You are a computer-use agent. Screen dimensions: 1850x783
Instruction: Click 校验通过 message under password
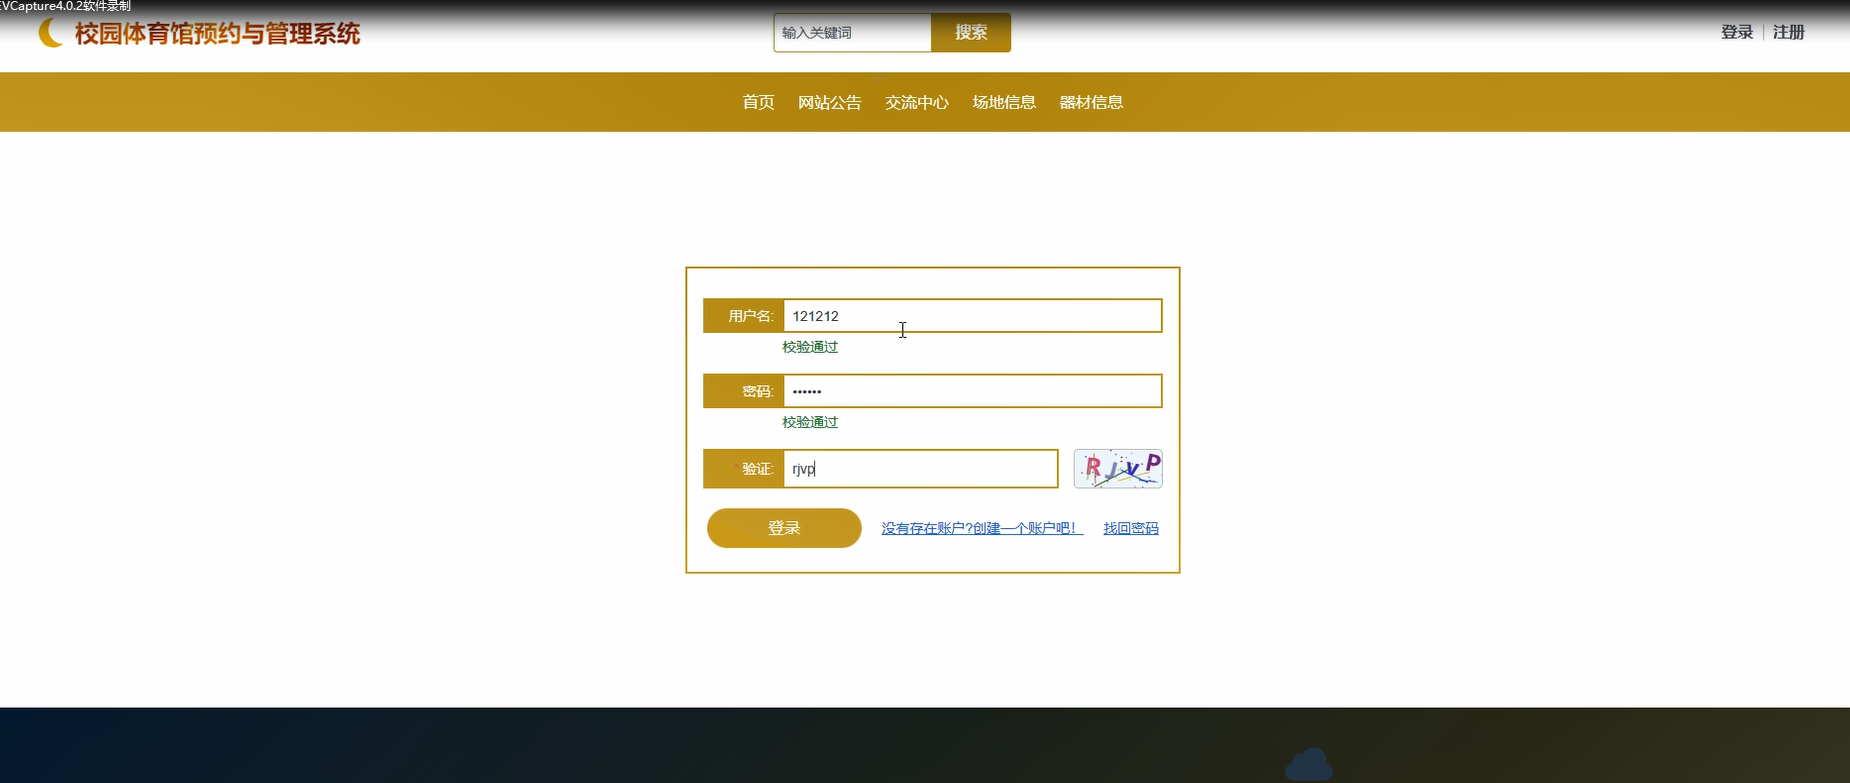(x=810, y=422)
